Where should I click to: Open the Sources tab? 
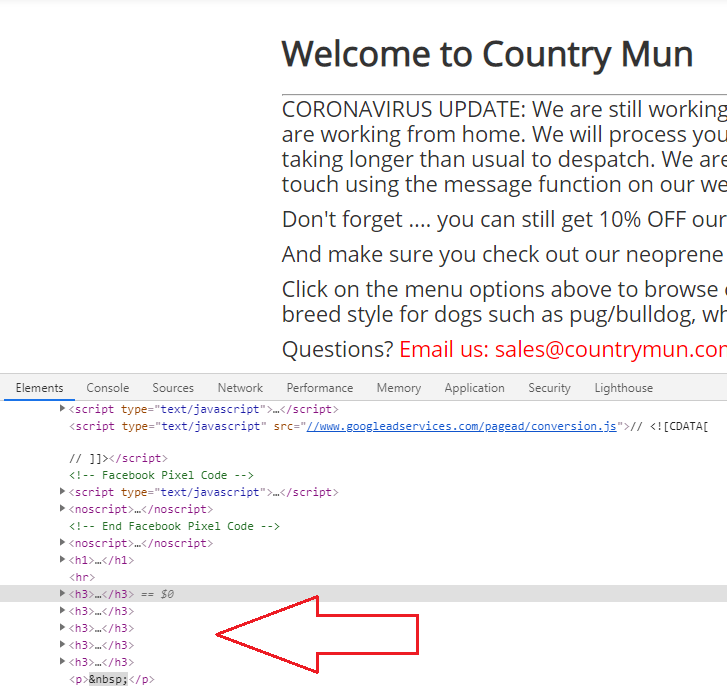point(173,388)
